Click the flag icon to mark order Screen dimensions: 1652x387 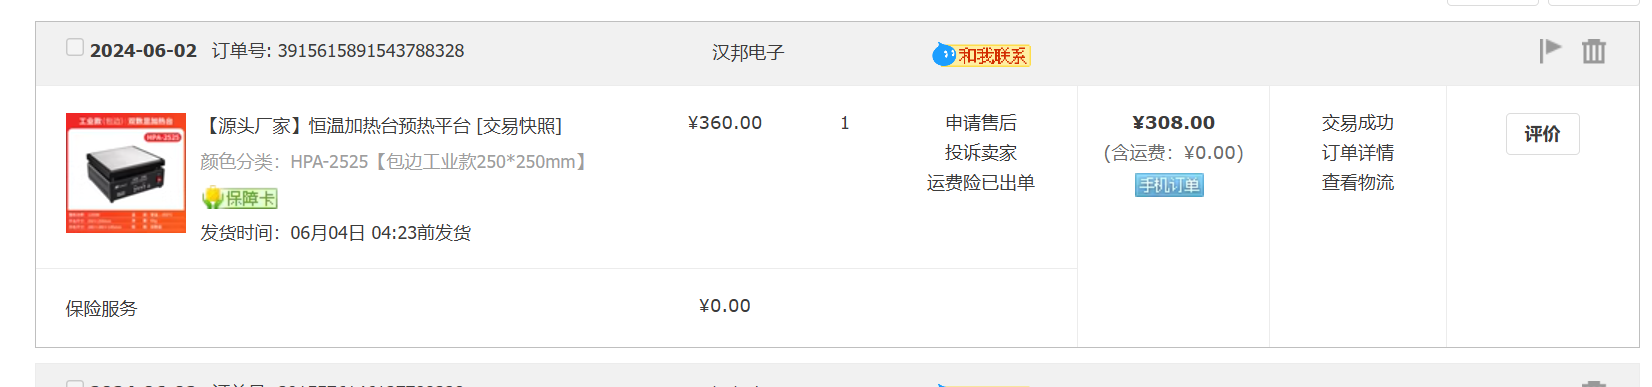coord(1550,50)
